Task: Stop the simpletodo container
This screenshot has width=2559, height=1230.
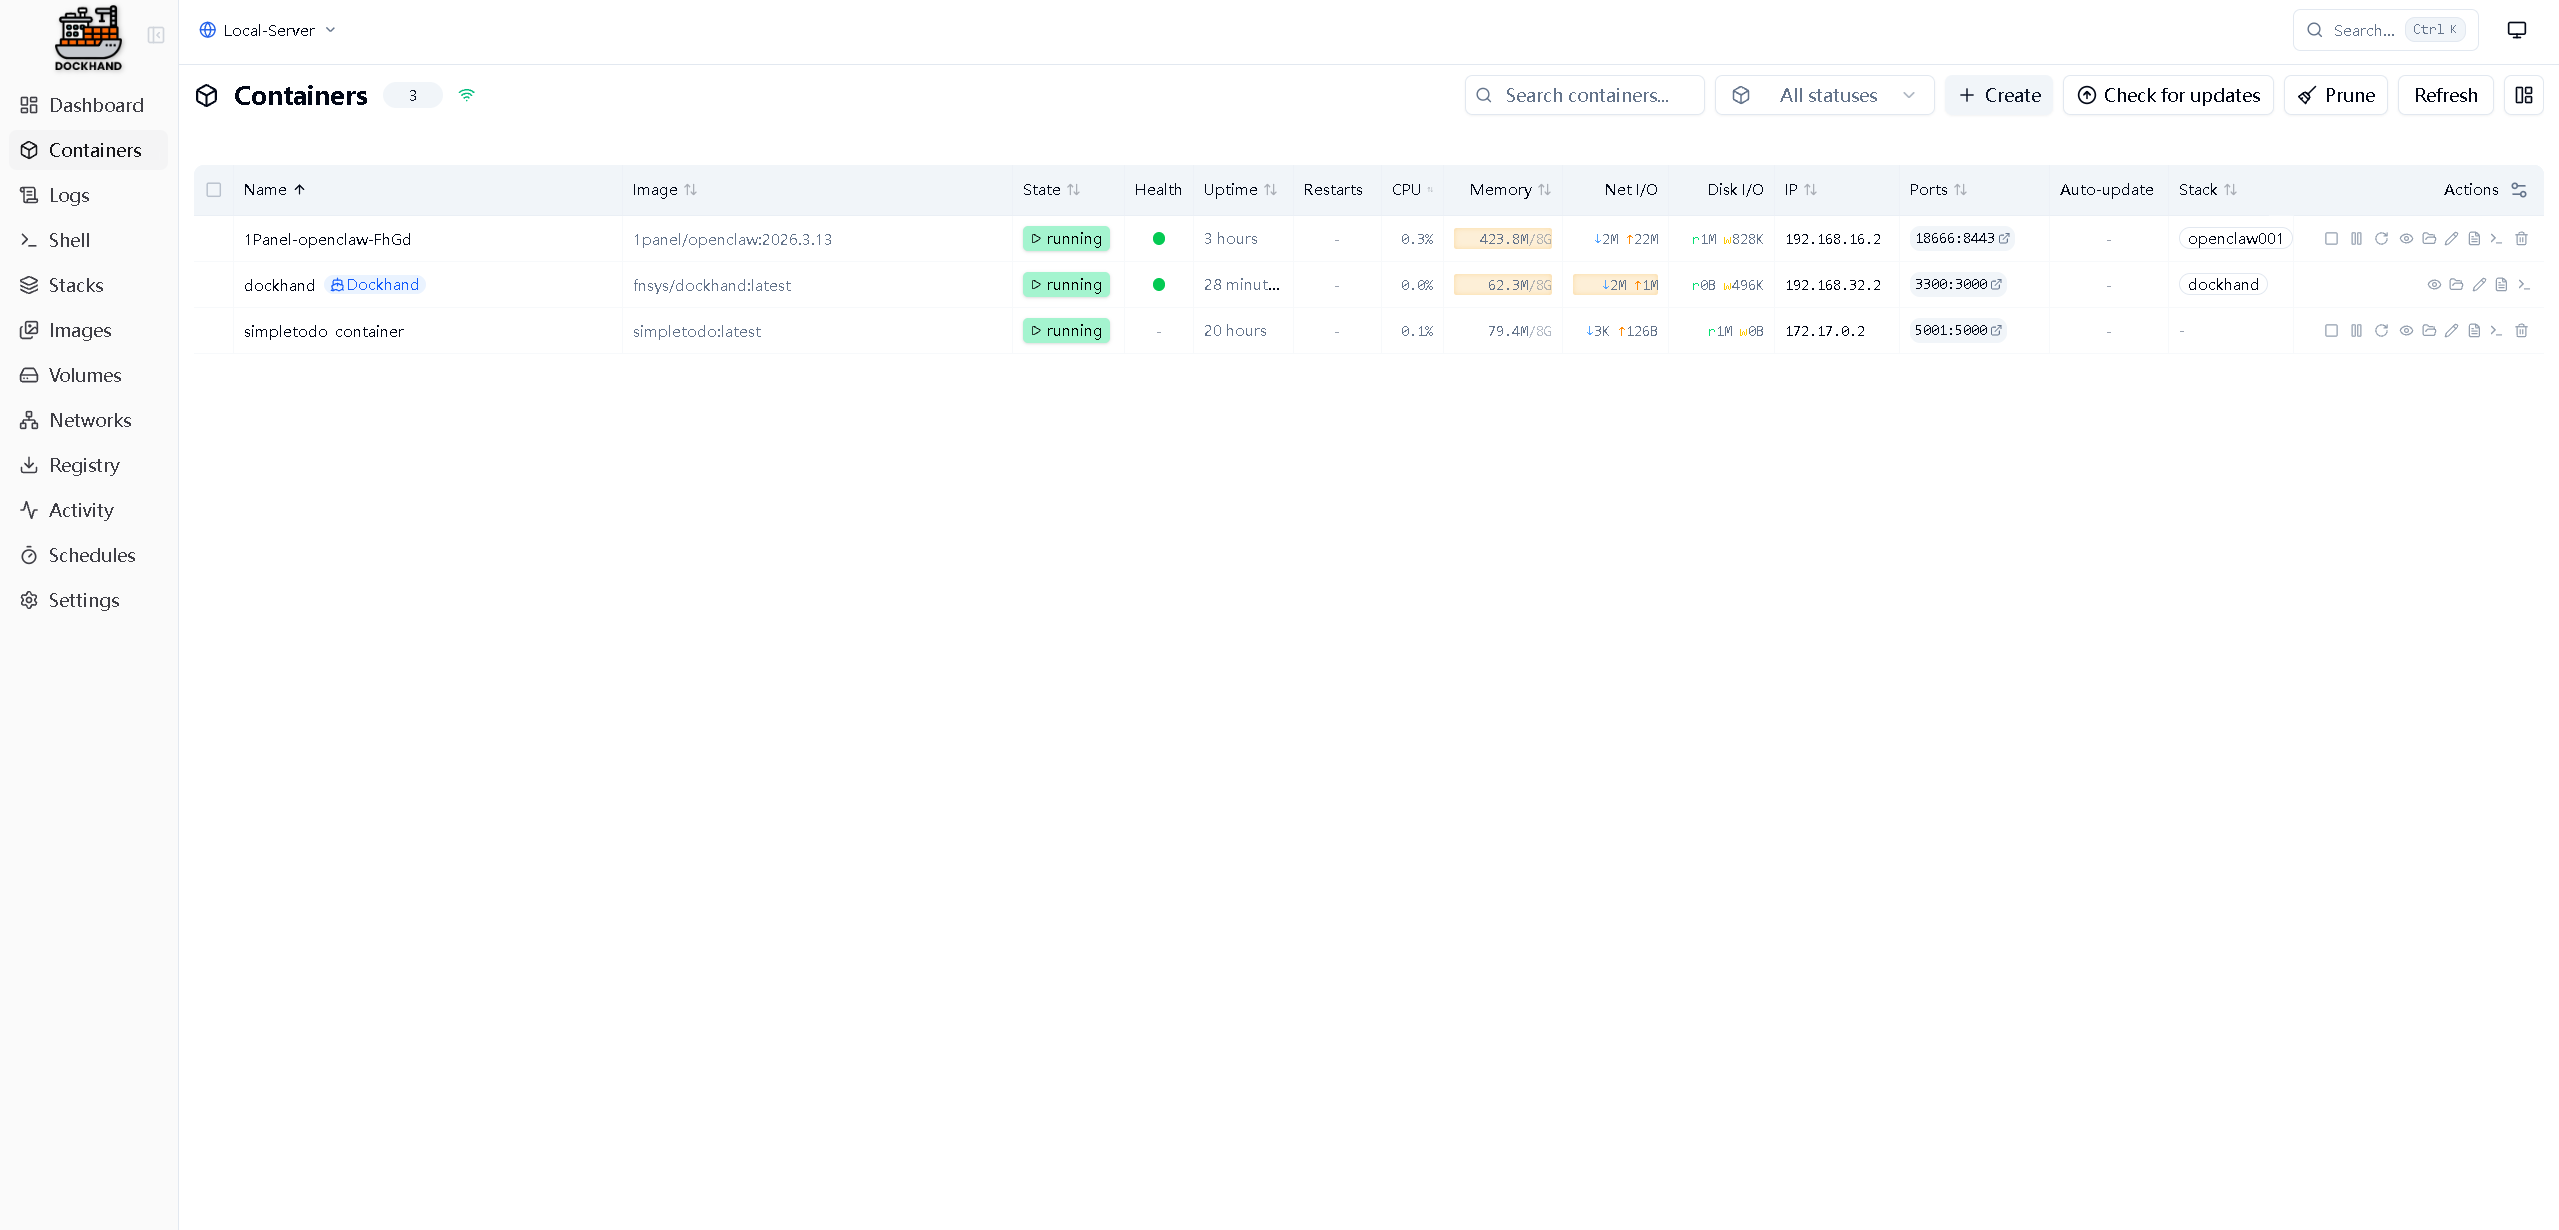Action: point(2331,331)
